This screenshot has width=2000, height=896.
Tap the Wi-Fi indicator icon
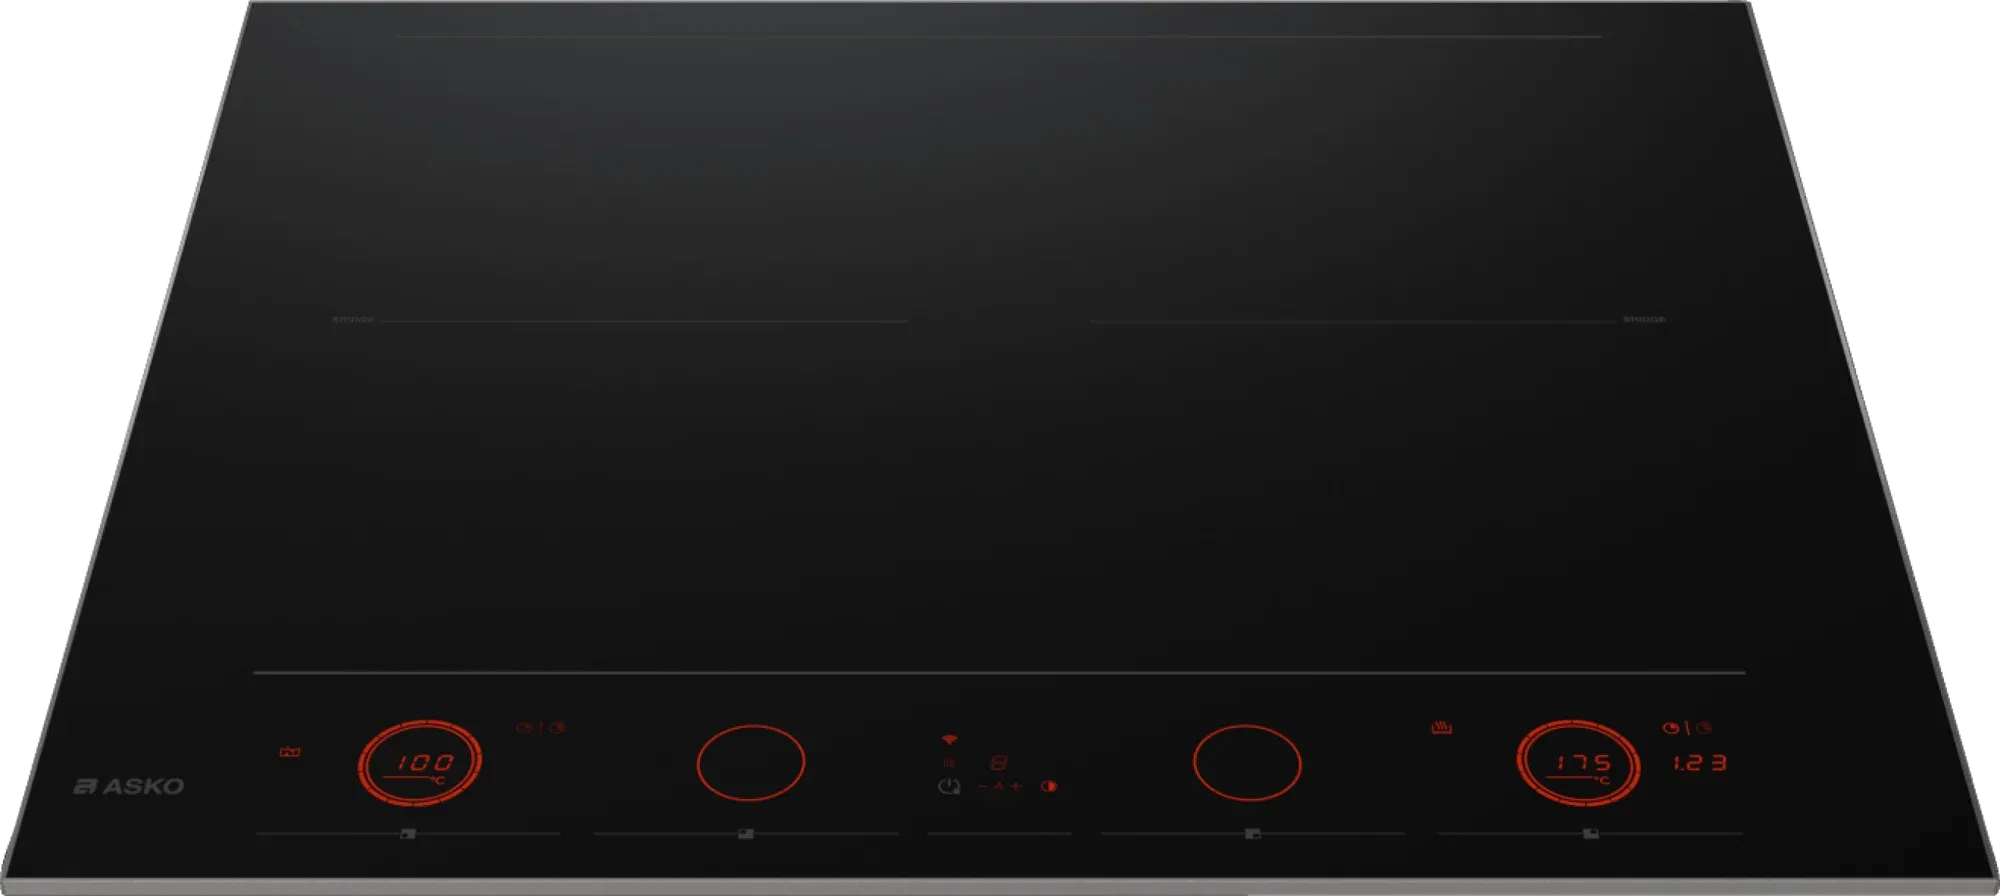coord(949,739)
